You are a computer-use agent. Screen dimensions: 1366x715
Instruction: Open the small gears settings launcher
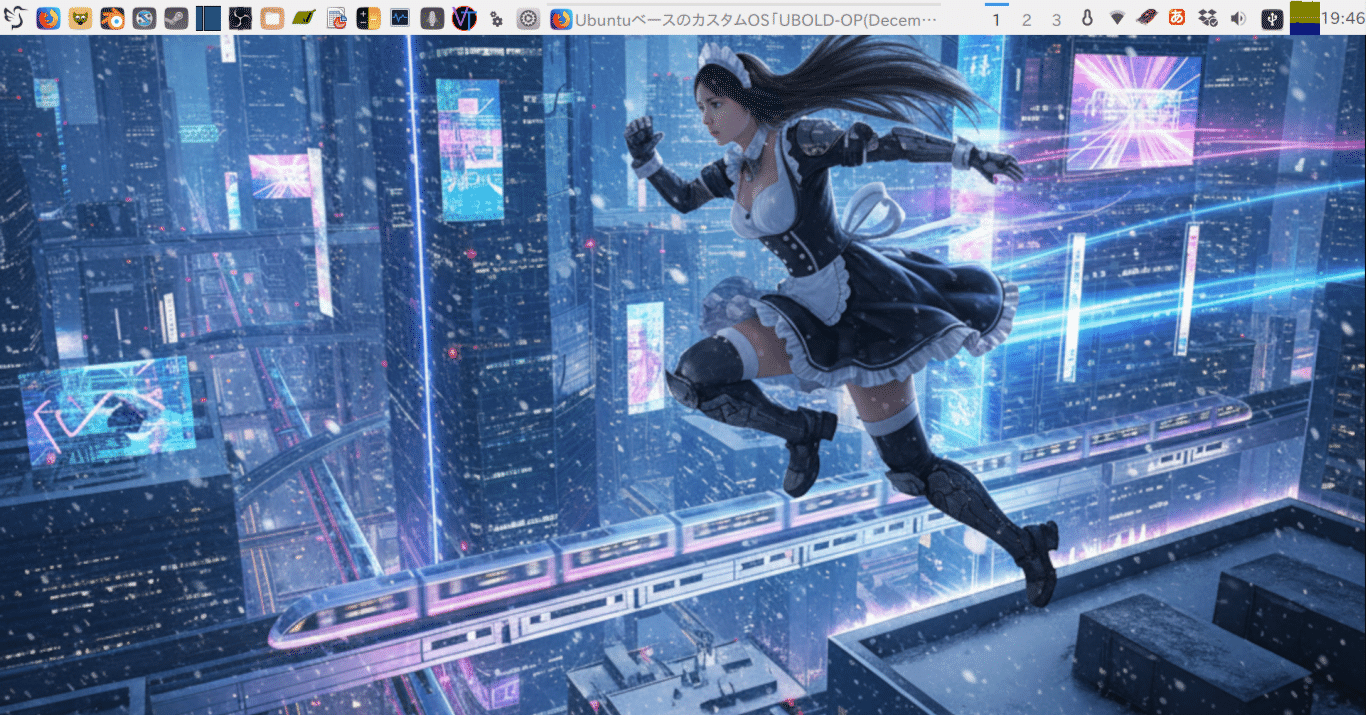496,18
